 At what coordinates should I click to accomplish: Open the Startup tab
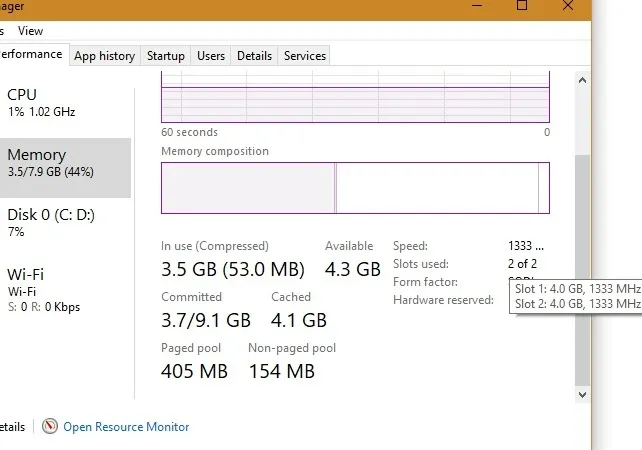pos(166,56)
